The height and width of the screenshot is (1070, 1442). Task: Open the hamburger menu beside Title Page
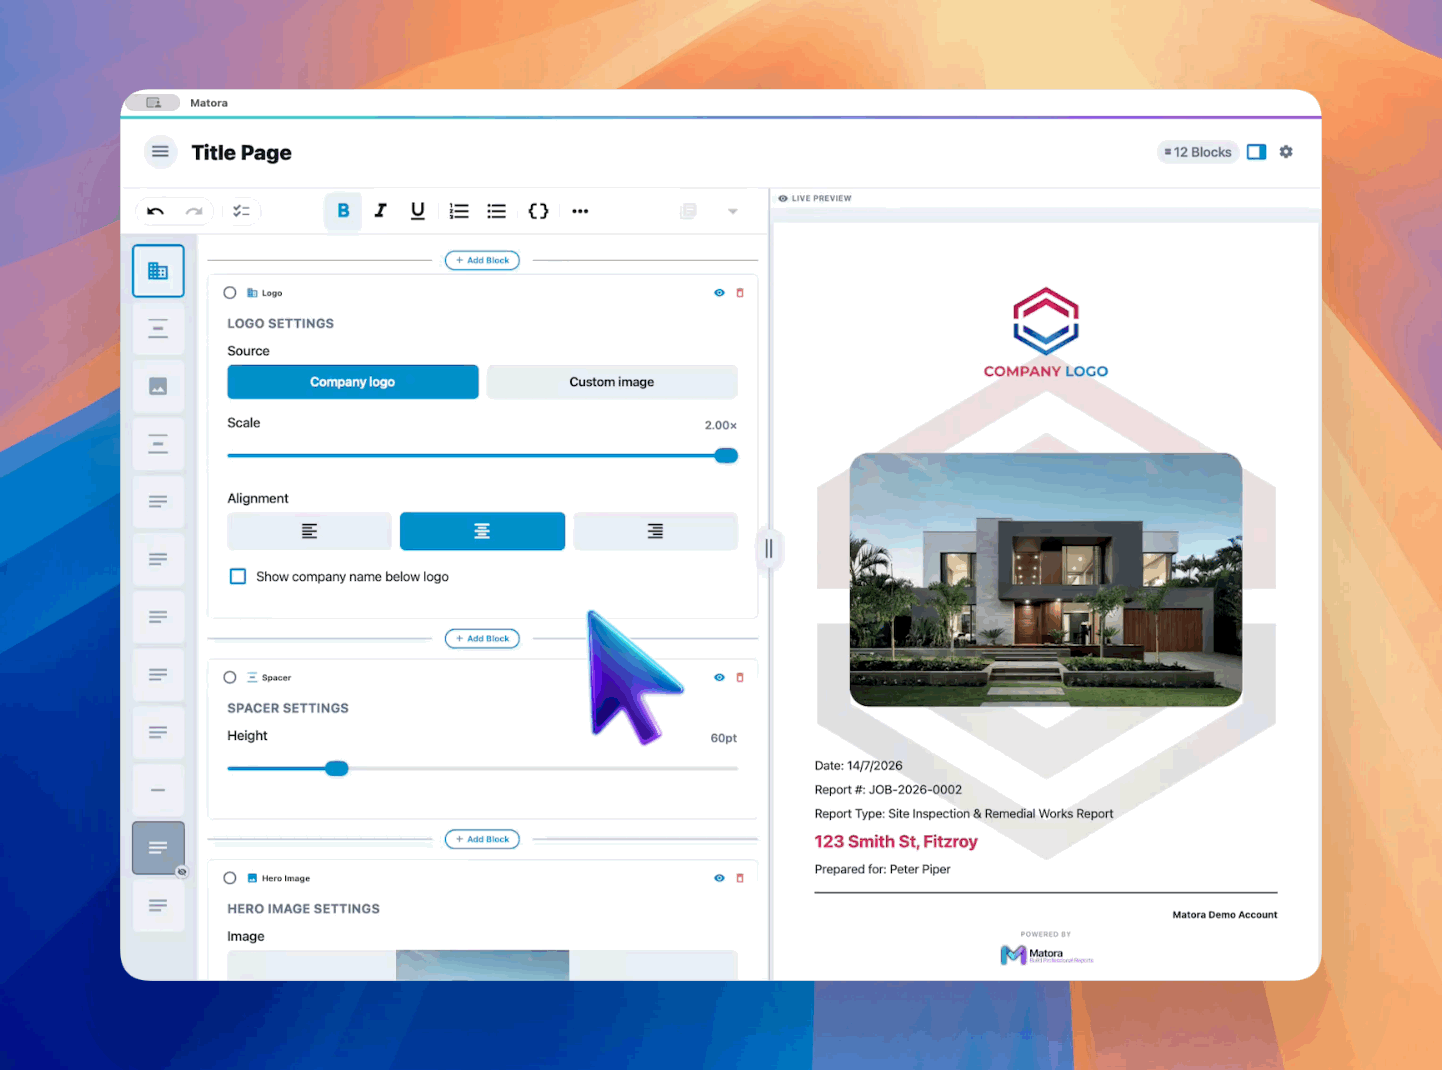160,152
